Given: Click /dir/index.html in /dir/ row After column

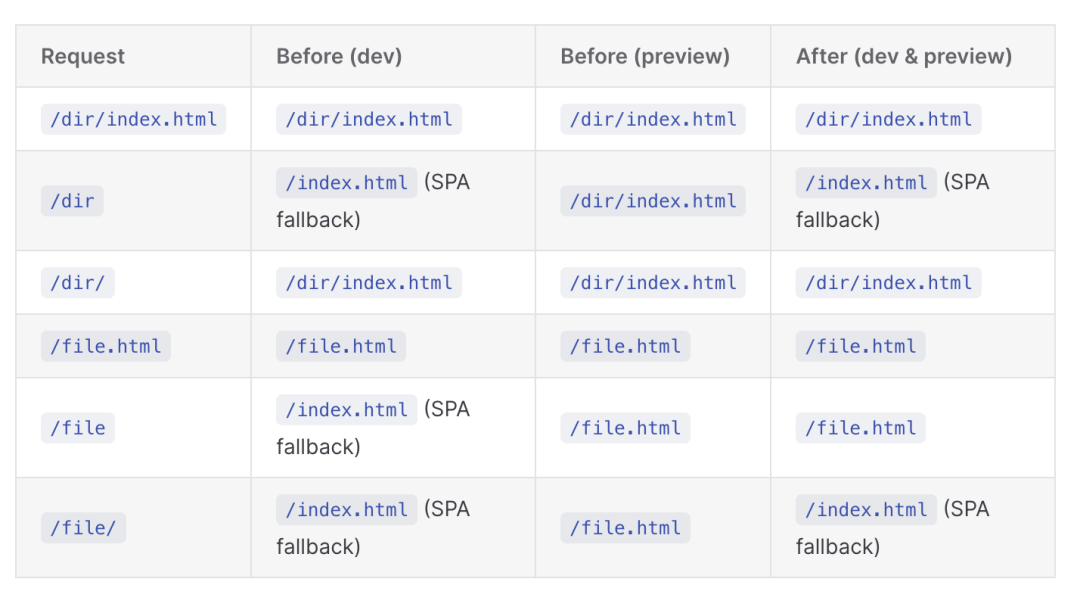Looking at the screenshot, I should click(888, 282).
